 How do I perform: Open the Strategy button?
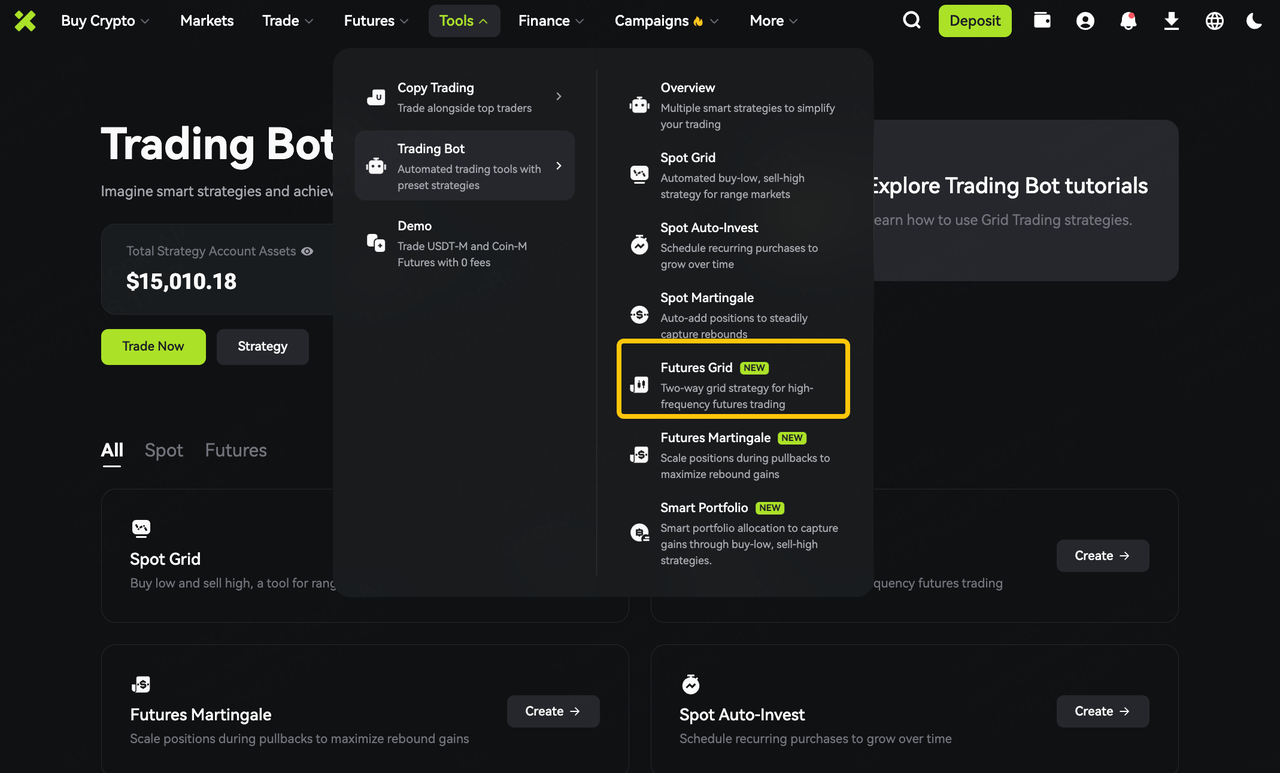tap(263, 346)
